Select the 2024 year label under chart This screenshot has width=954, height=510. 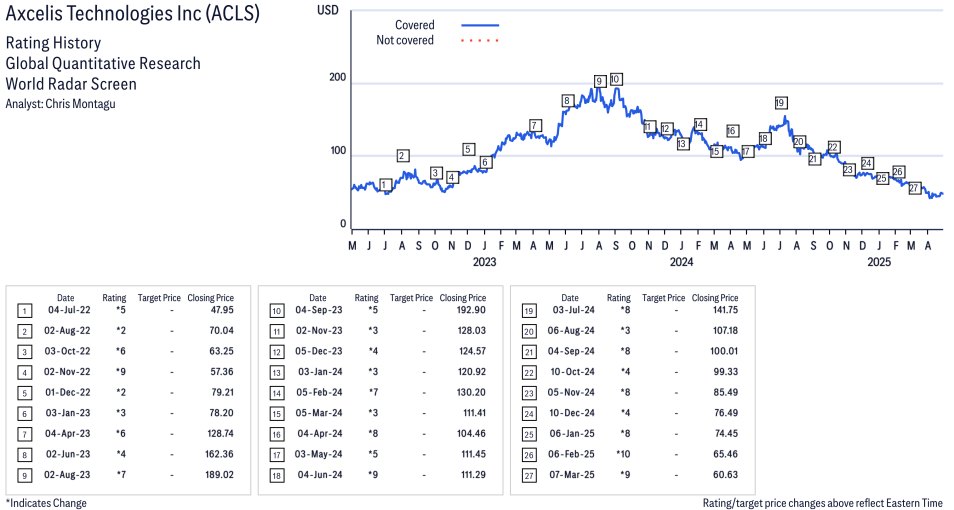pyautogui.click(x=681, y=262)
